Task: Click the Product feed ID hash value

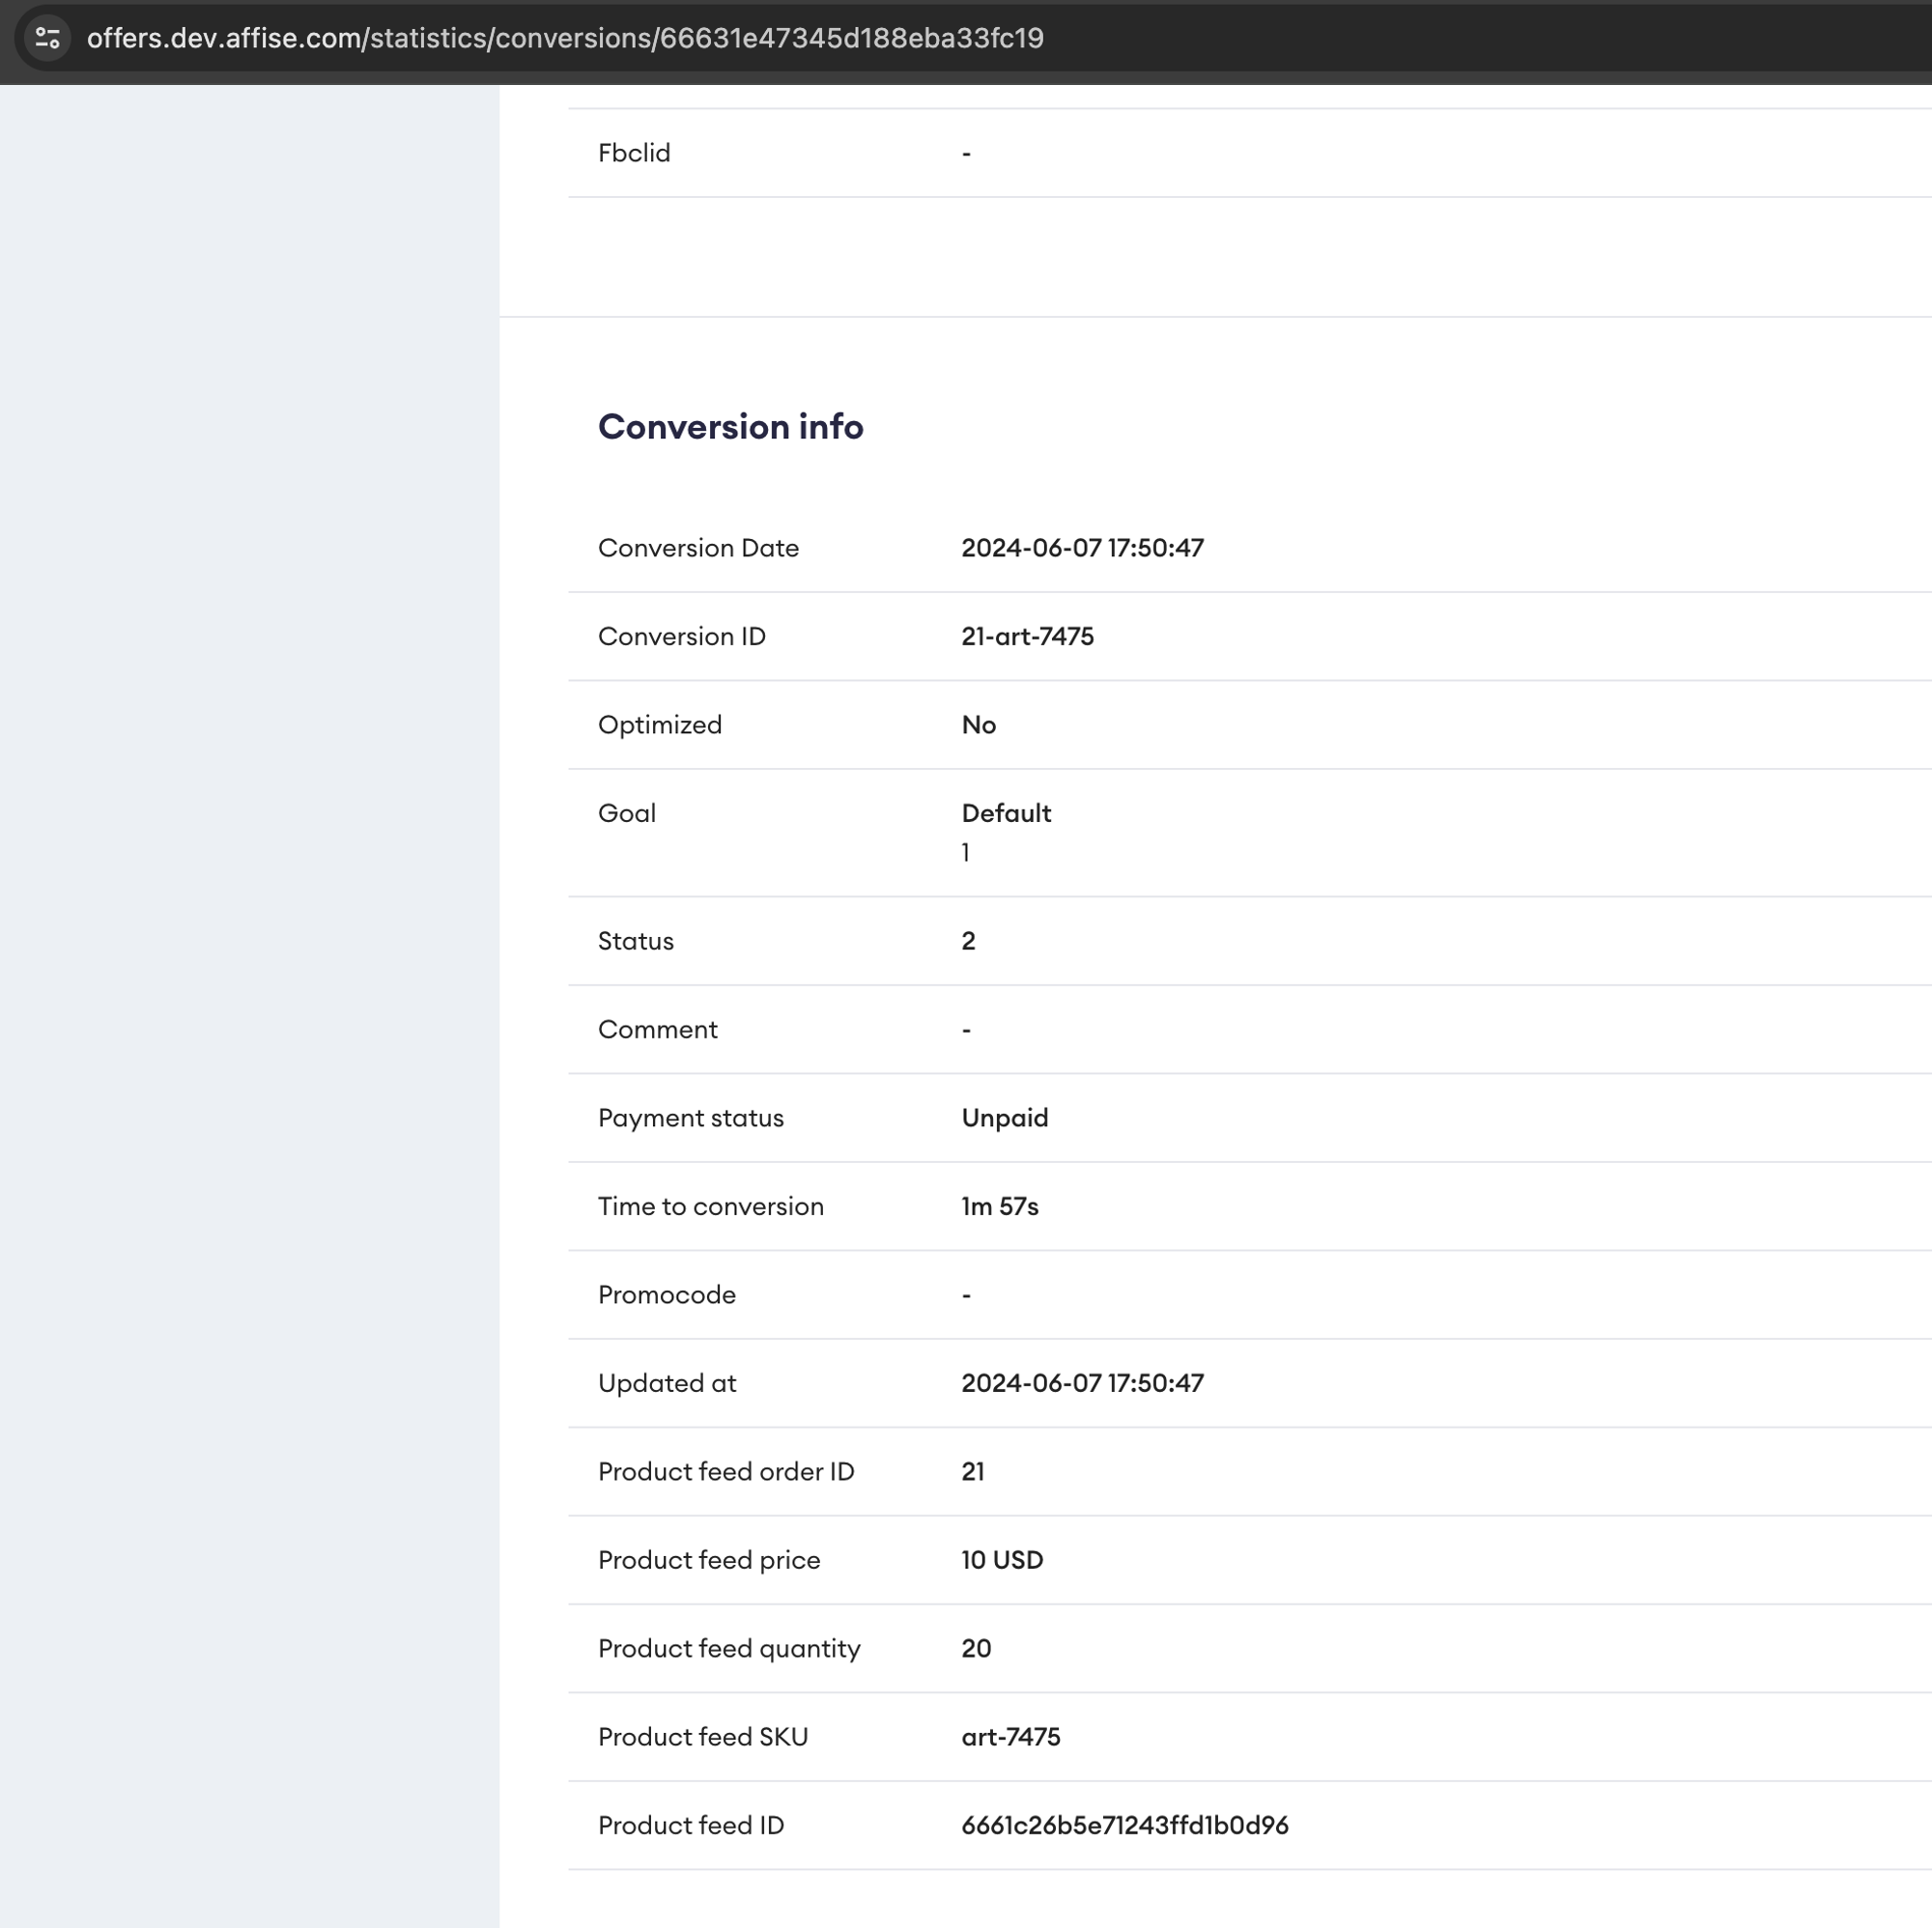Action: tap(1124, 1825)
